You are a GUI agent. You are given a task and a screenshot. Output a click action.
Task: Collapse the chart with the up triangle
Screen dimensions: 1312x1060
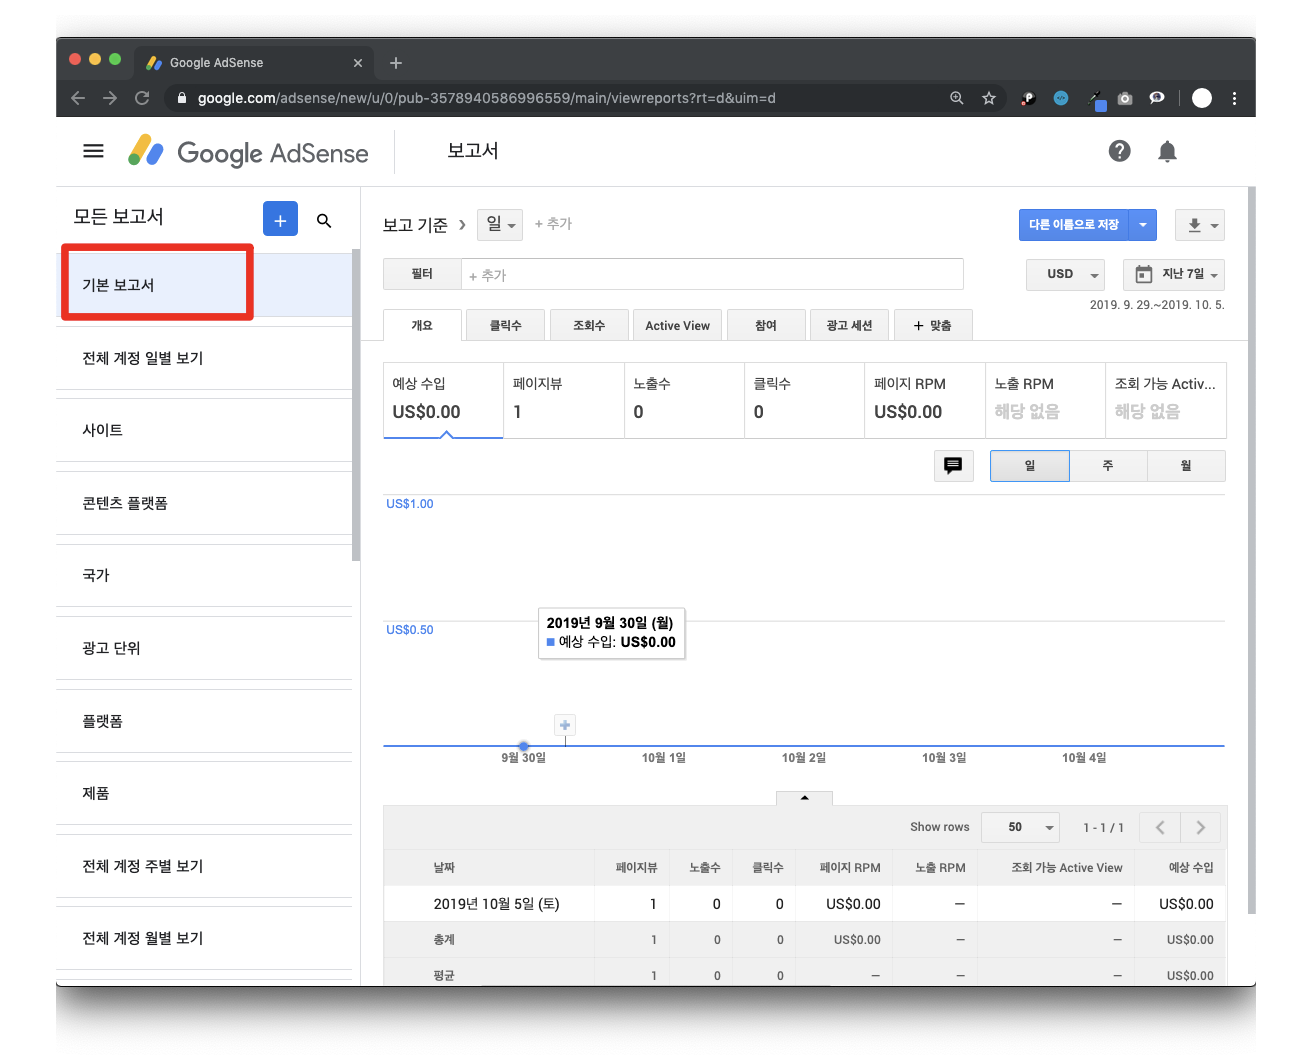coord(804,797)
